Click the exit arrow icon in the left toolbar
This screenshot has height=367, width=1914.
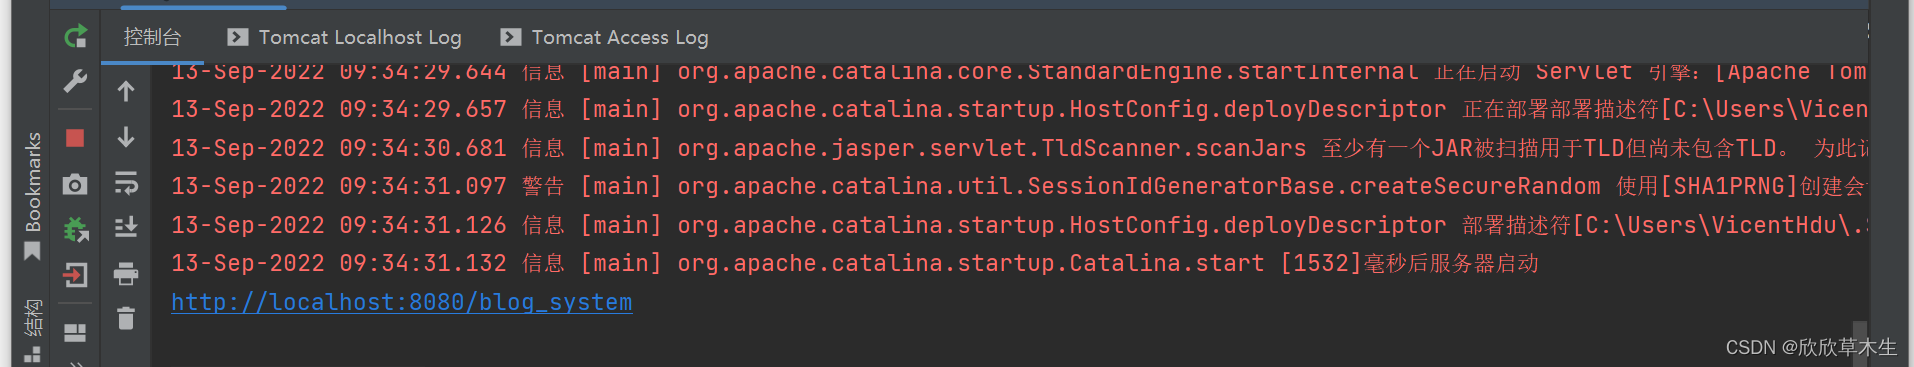(75, 275)
